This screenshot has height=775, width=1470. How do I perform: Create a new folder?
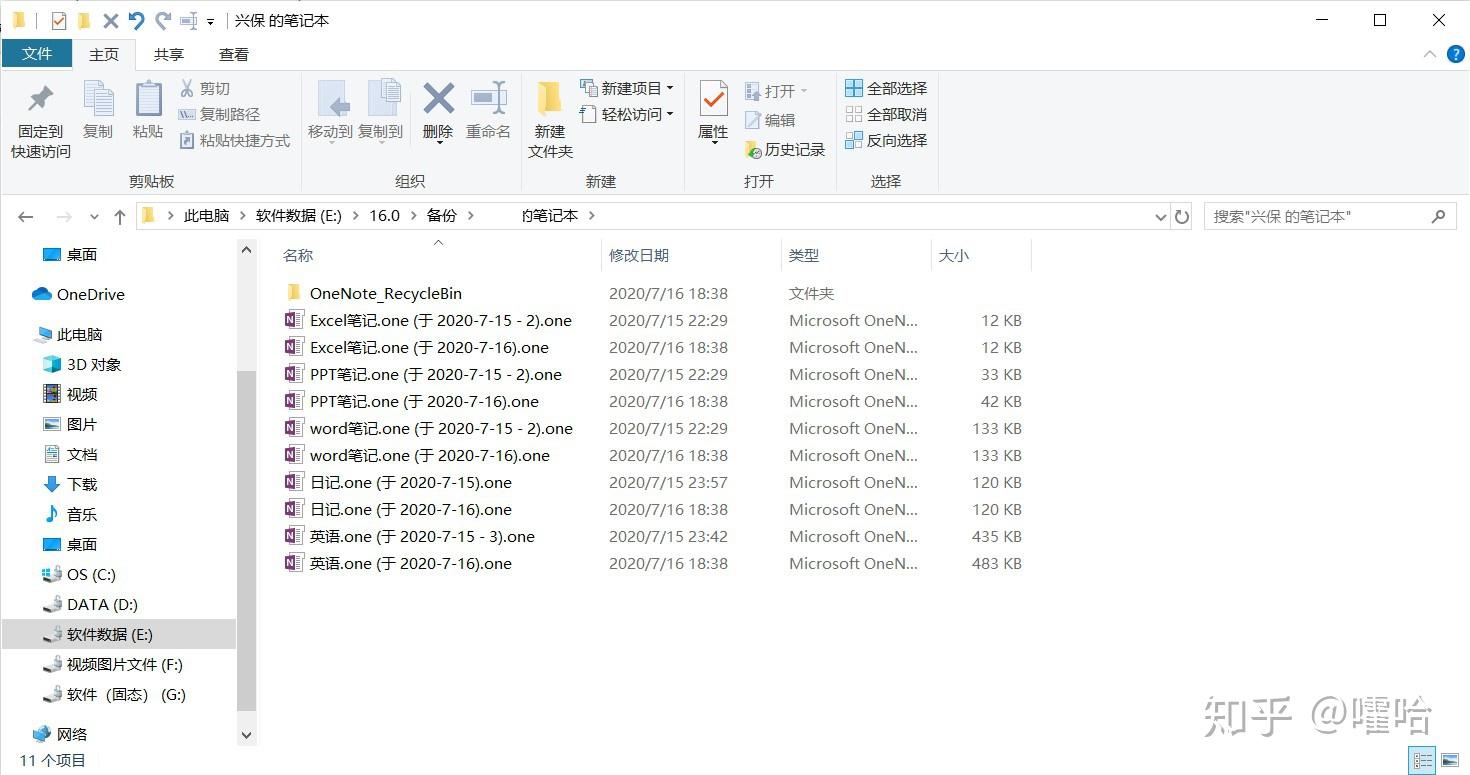550,121
